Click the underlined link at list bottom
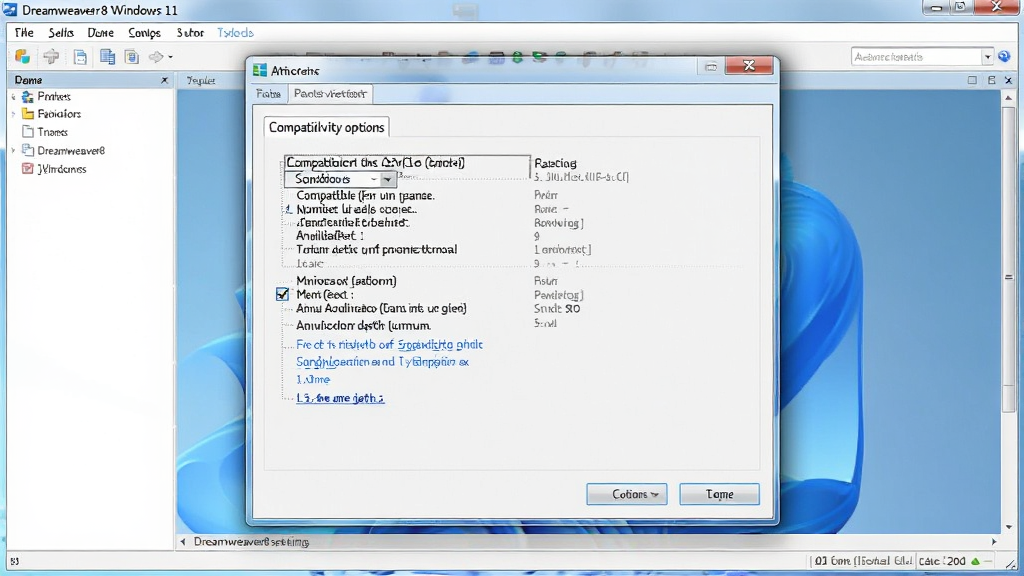This screenshot has width=1024, height=576. tap(340, 398)
